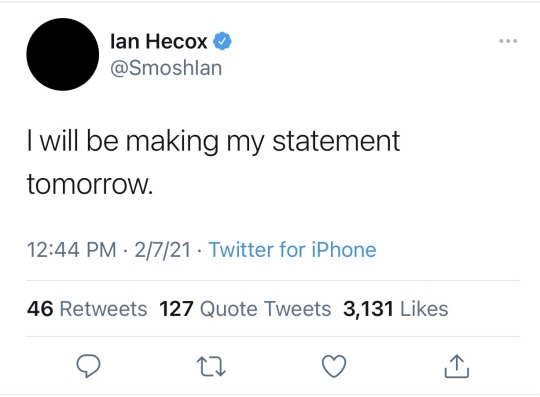Click the blue verified checkmark badge
This screenshot has height=397, width=540.
[x=222, y=41]
